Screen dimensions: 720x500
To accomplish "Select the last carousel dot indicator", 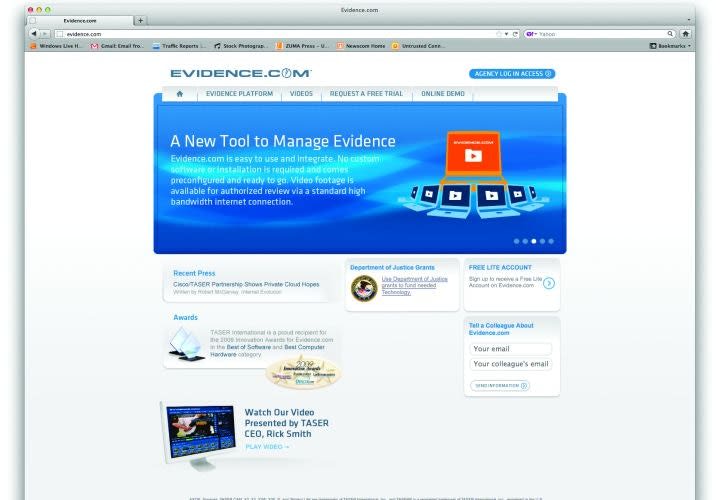I will click(x=552, y=241).
